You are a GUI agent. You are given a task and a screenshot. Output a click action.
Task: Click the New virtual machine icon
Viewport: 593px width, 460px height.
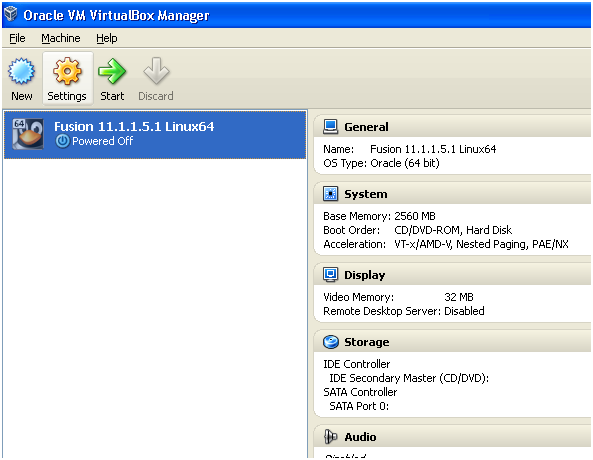21,71
